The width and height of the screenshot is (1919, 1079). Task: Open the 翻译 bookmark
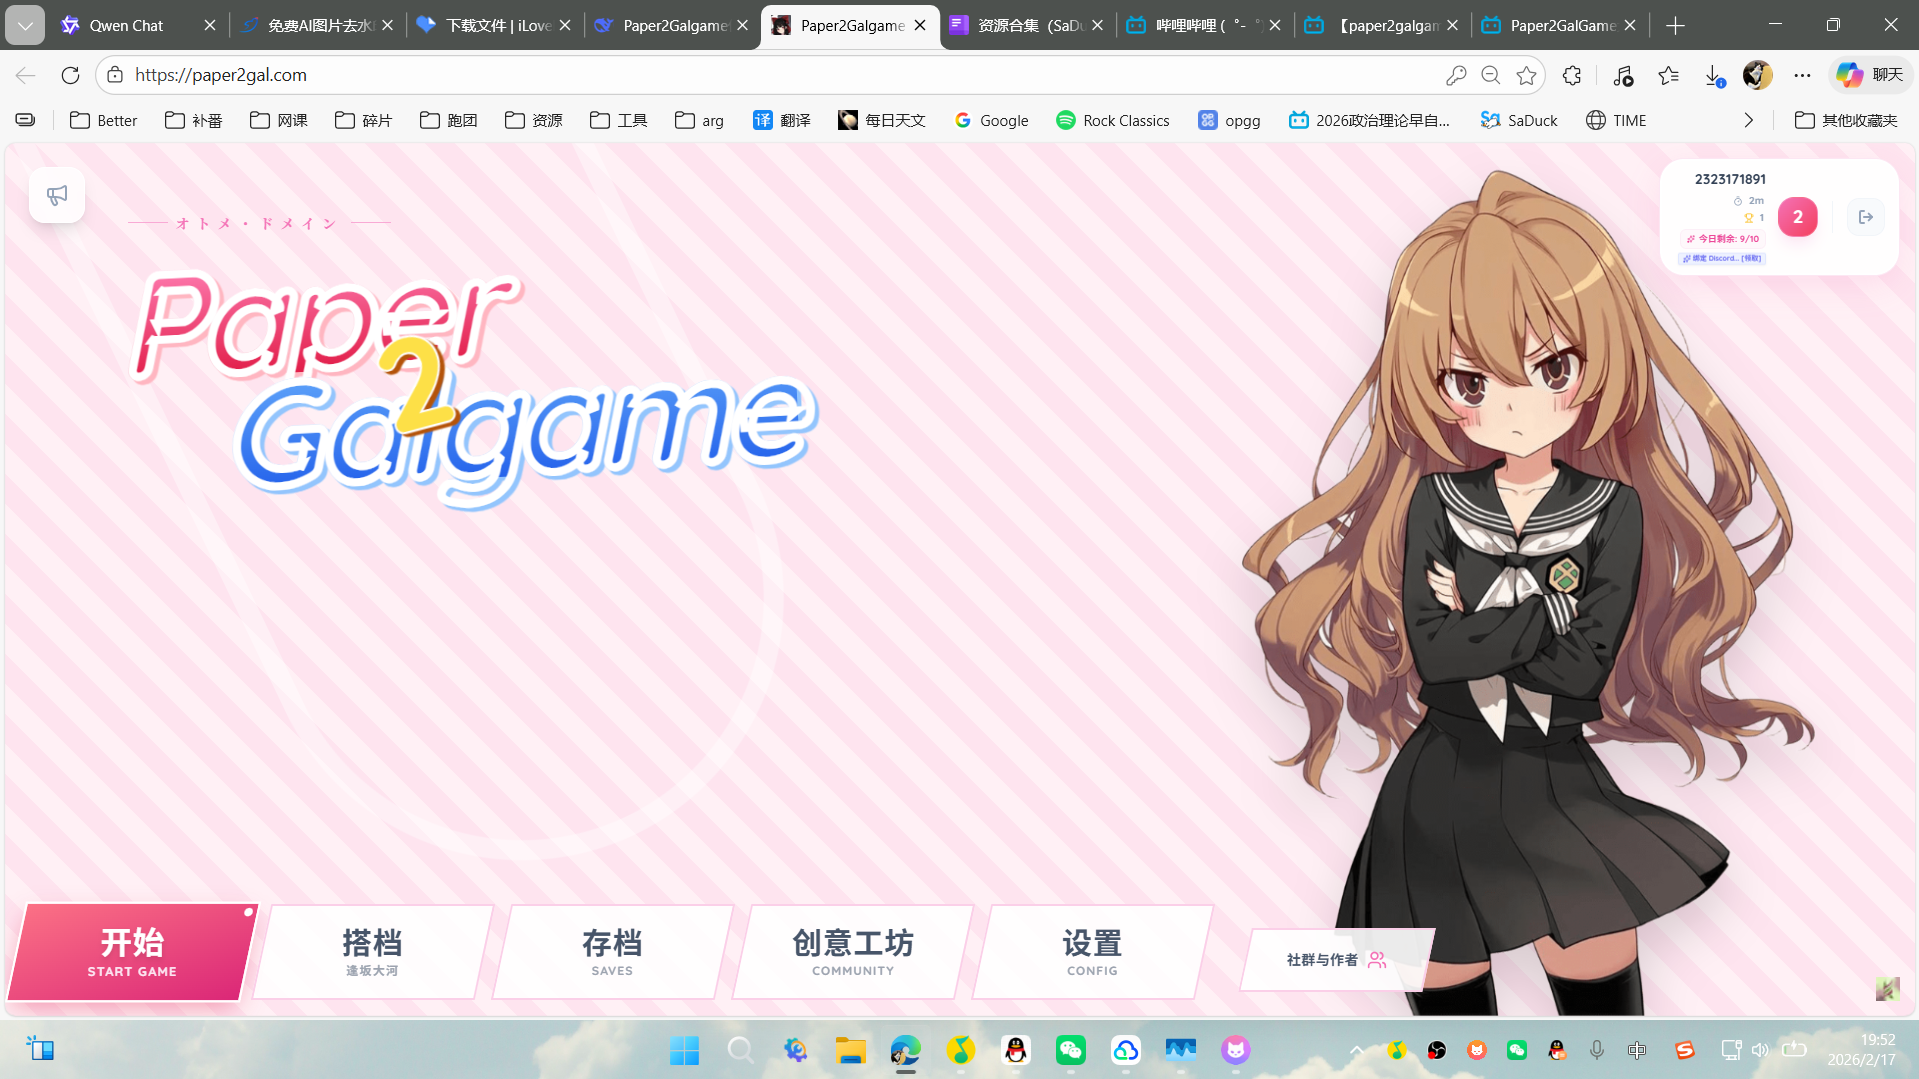pyautogui.click(x=782, y=120)
